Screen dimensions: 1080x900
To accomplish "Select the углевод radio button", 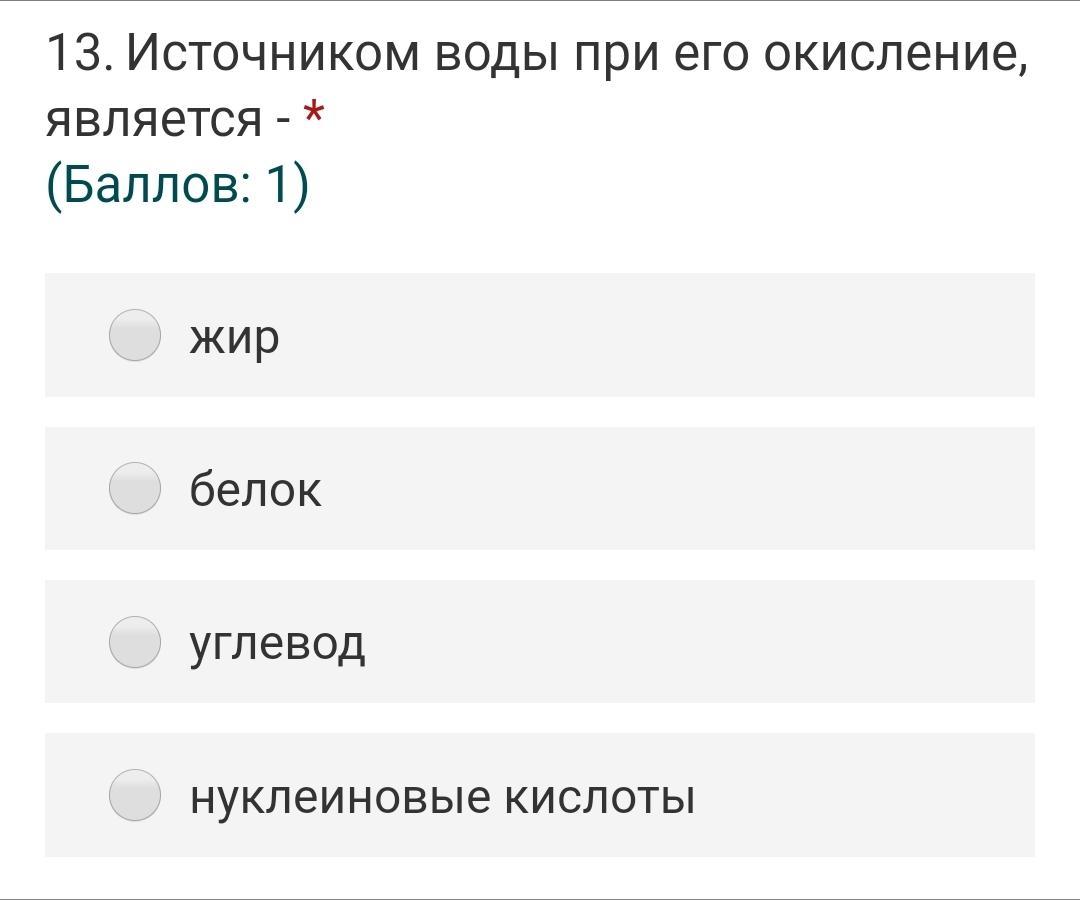I will click(135, 642).
